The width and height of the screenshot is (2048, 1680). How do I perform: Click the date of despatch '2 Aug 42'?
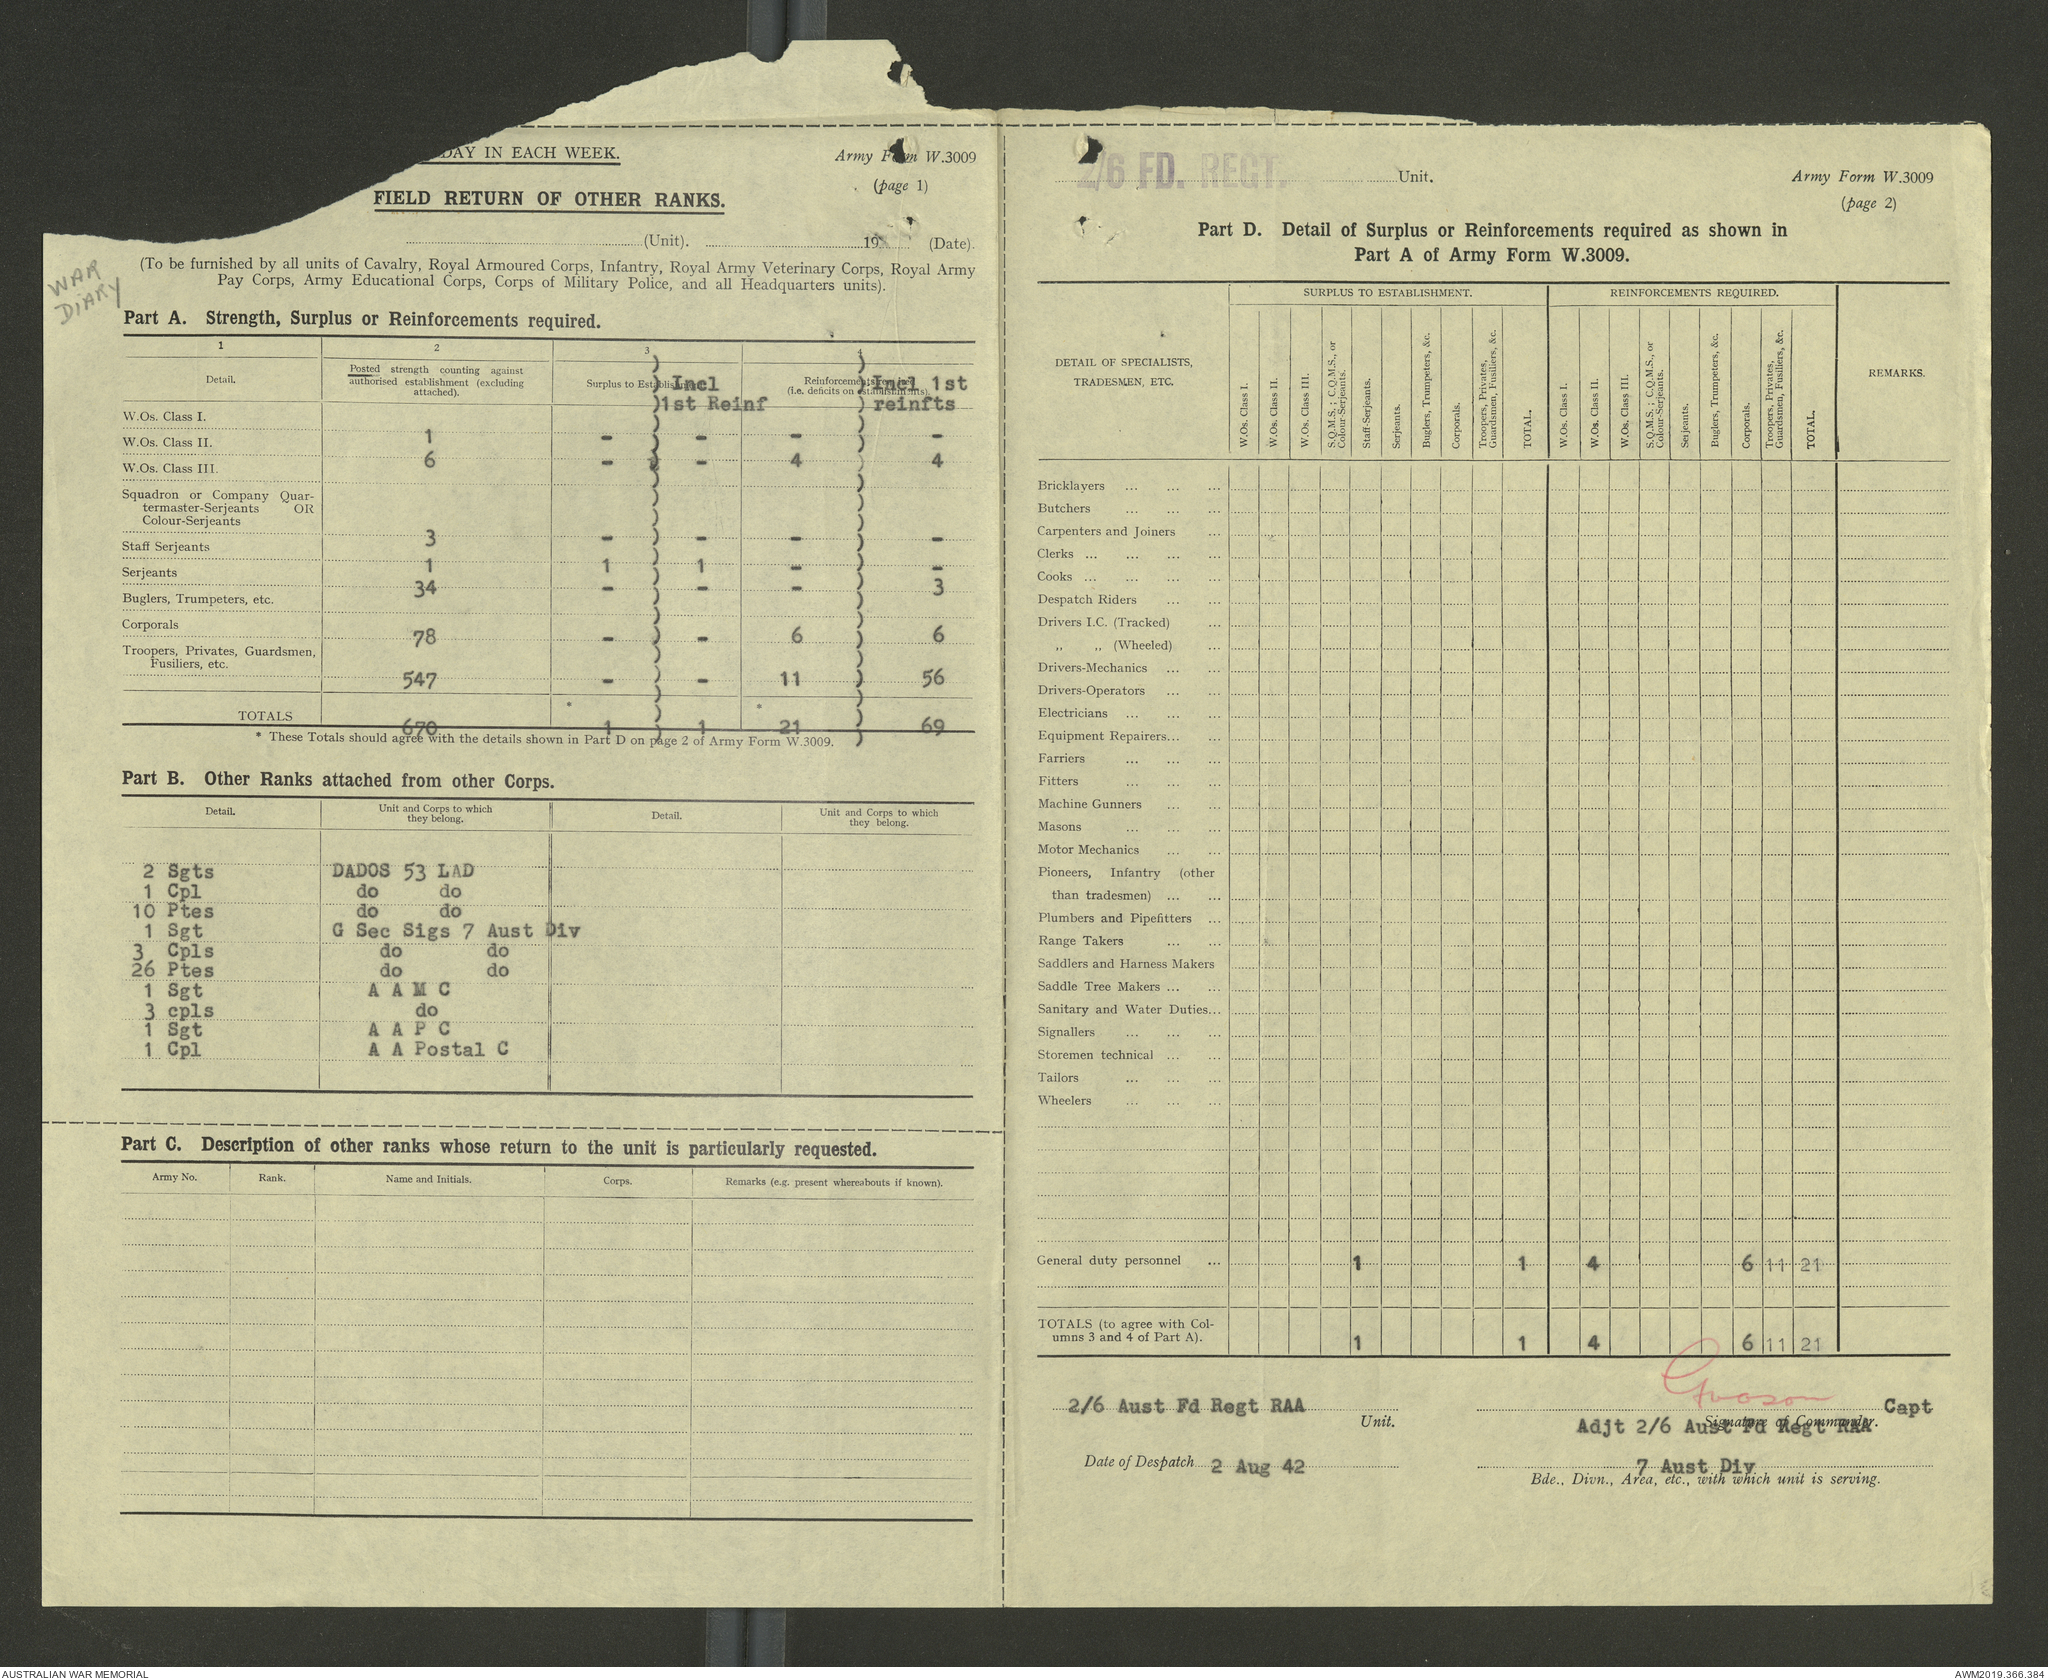(1257, 1468)
